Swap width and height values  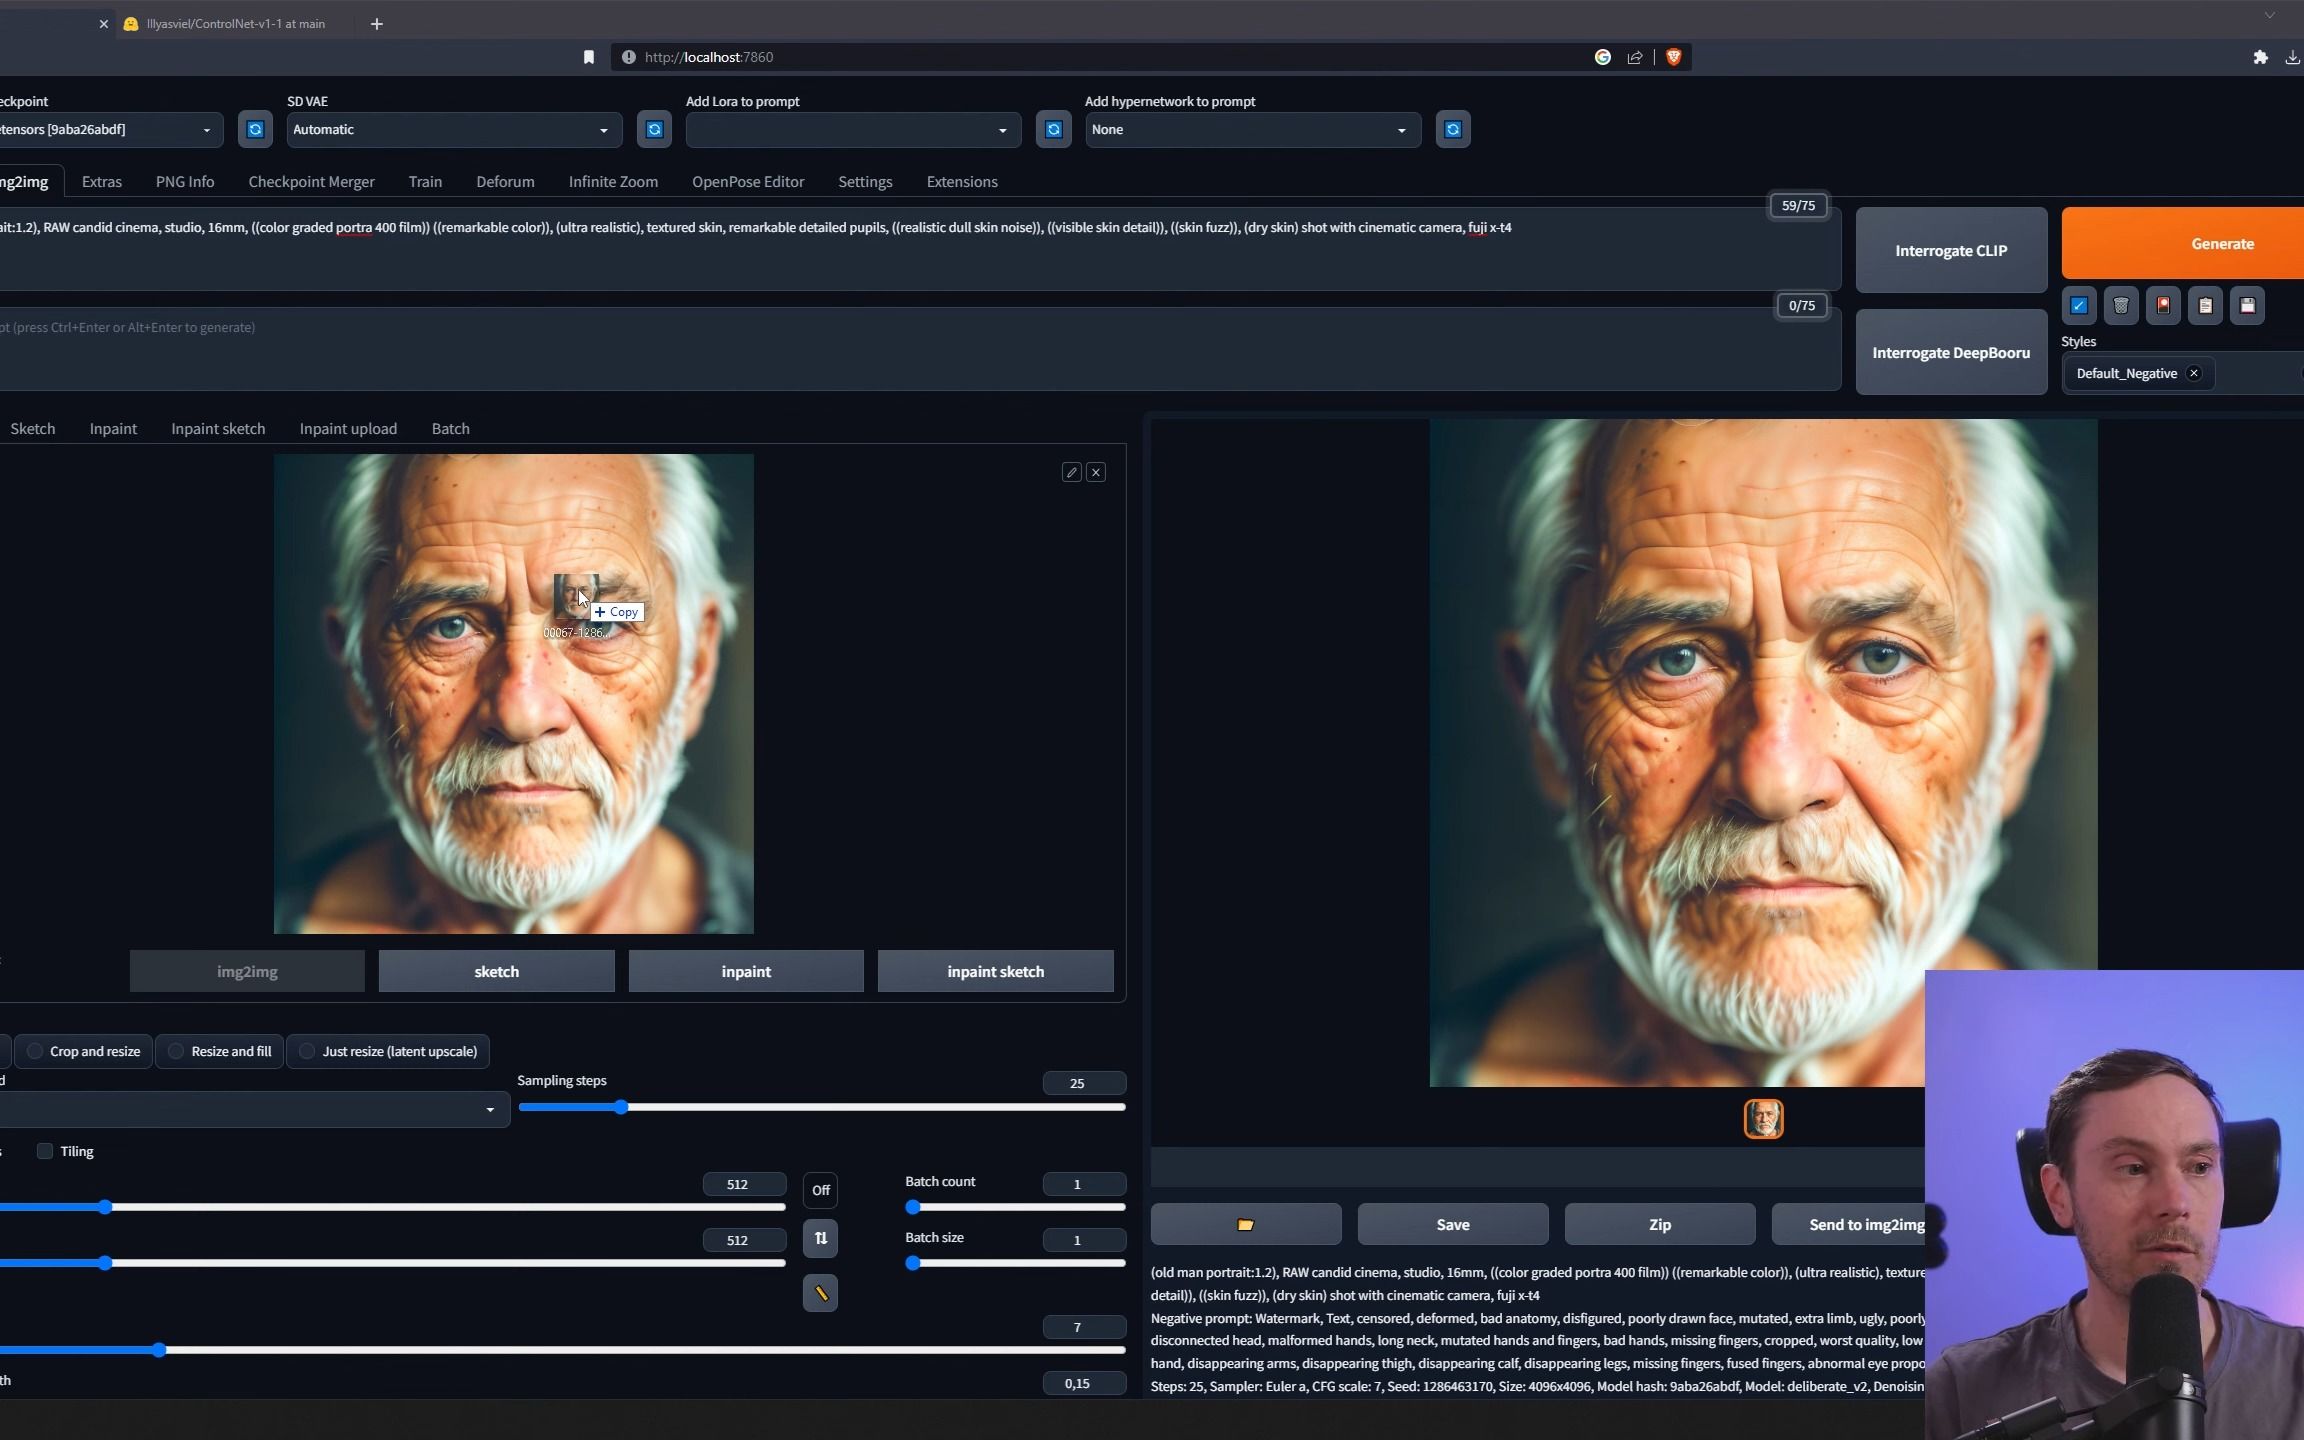(820, 1239)
